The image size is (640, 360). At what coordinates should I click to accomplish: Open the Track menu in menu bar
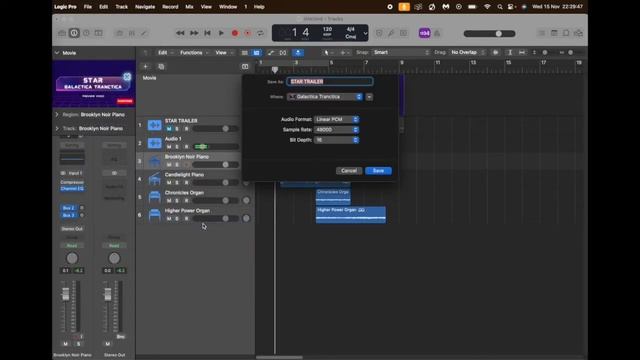click(x=122, y=7)
